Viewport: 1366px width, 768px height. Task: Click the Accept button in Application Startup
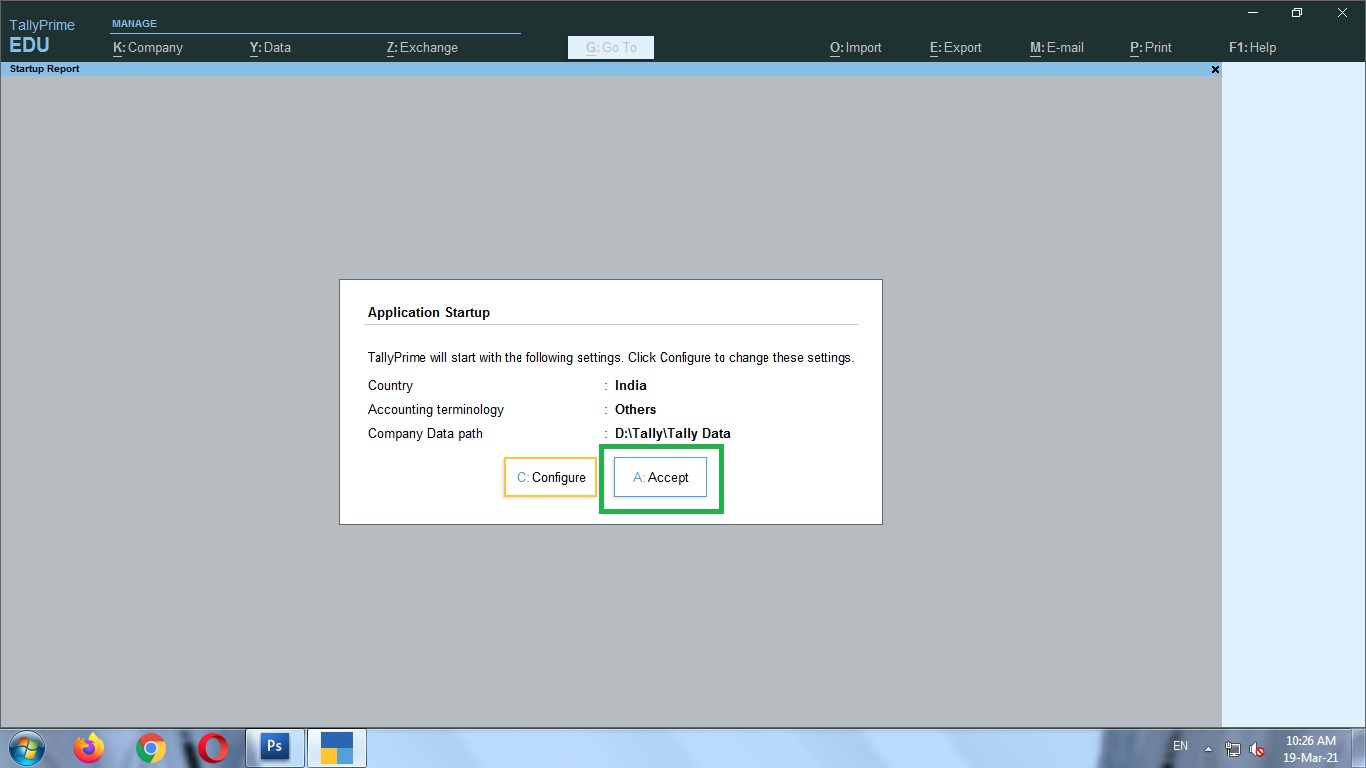[x=660, y=477]
